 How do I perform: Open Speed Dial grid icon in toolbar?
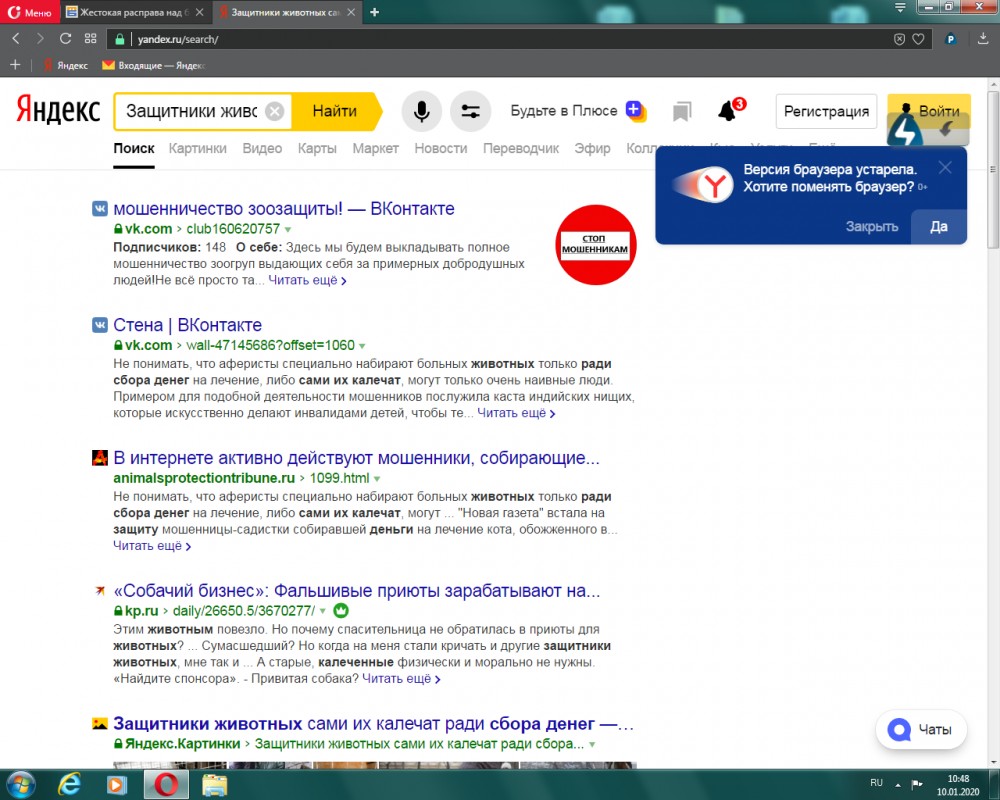(90, 39)
